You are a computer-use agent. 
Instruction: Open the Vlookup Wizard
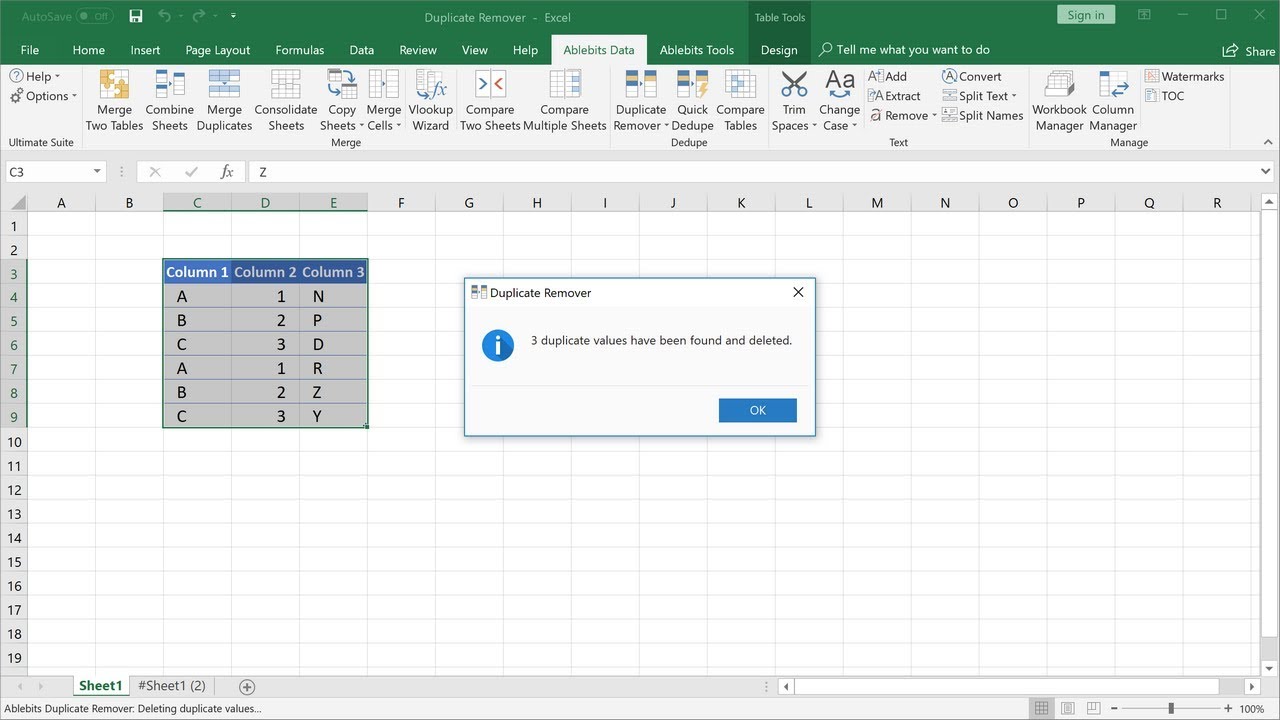(431, 100)
